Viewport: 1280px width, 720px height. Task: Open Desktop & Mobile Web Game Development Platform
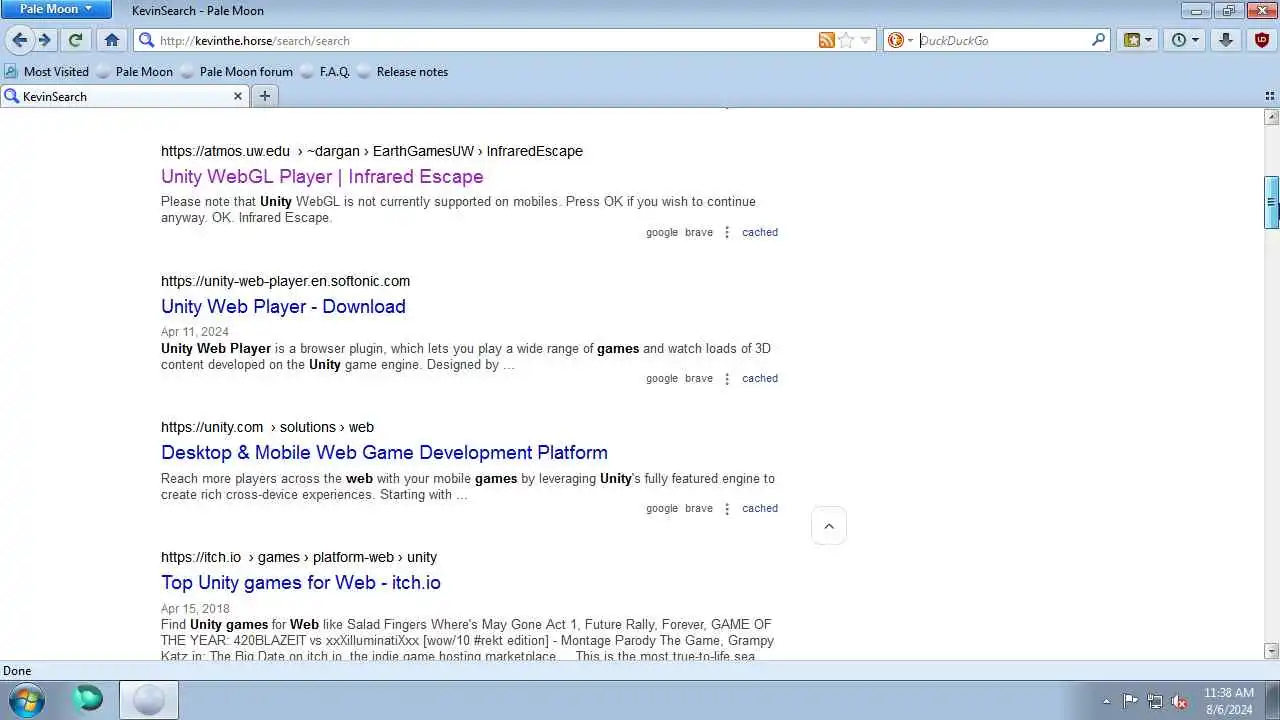[384, 452]
